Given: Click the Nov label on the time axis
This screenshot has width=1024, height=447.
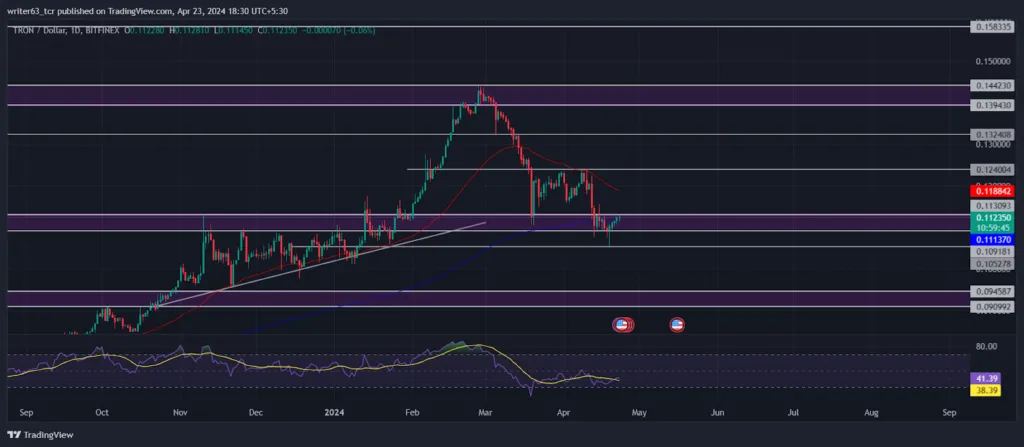Looking at the screenshot, I should click(181, 413).
